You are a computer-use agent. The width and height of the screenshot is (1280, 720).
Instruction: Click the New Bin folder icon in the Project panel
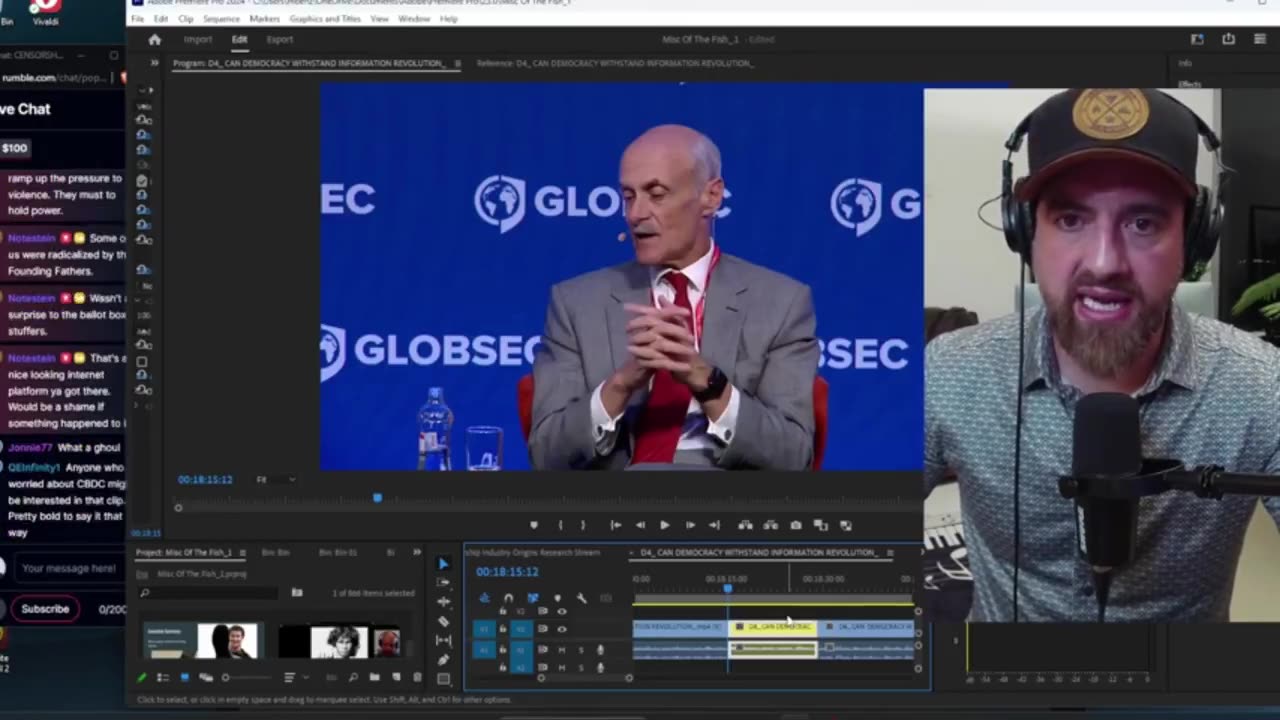374,677
